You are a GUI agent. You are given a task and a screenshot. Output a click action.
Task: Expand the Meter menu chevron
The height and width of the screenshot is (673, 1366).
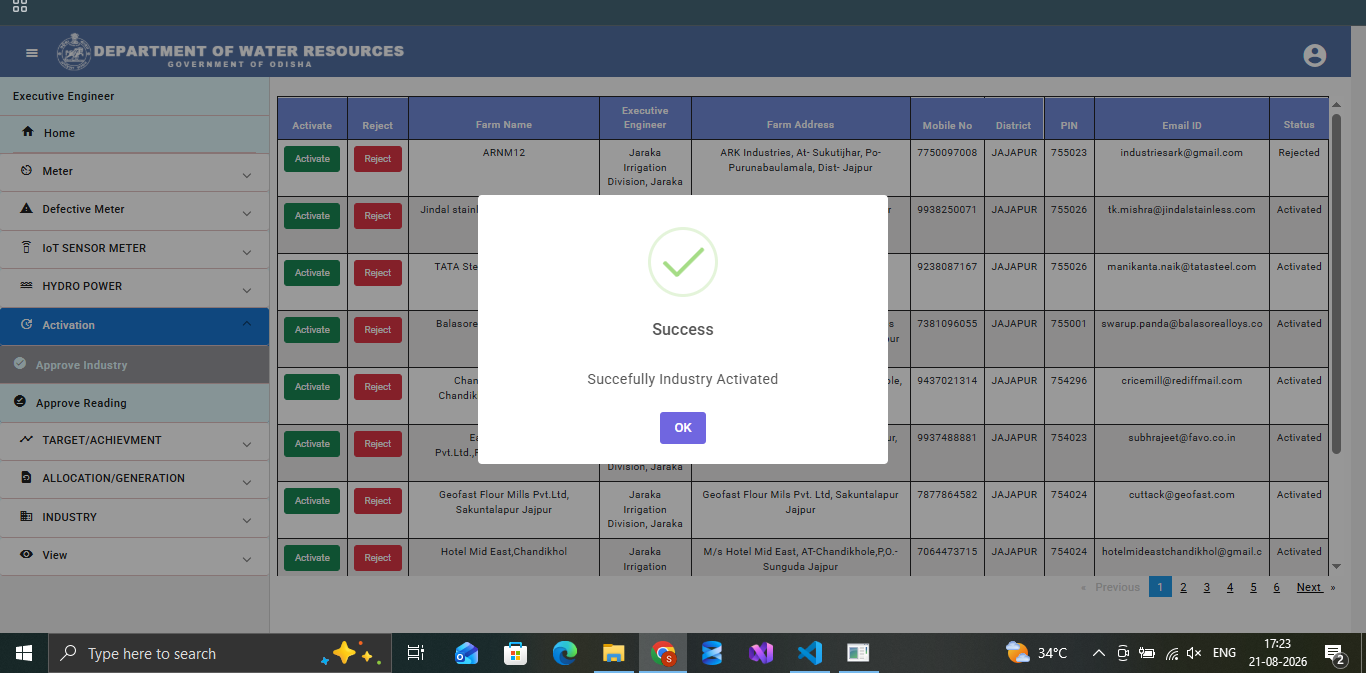click(x=247, y=175)
